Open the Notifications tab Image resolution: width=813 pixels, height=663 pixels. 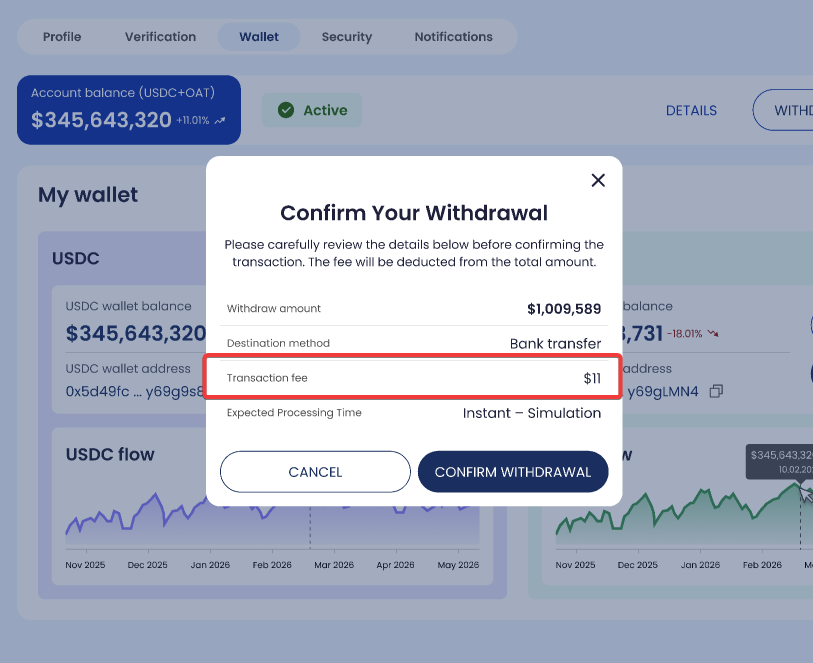coord(453,37)
